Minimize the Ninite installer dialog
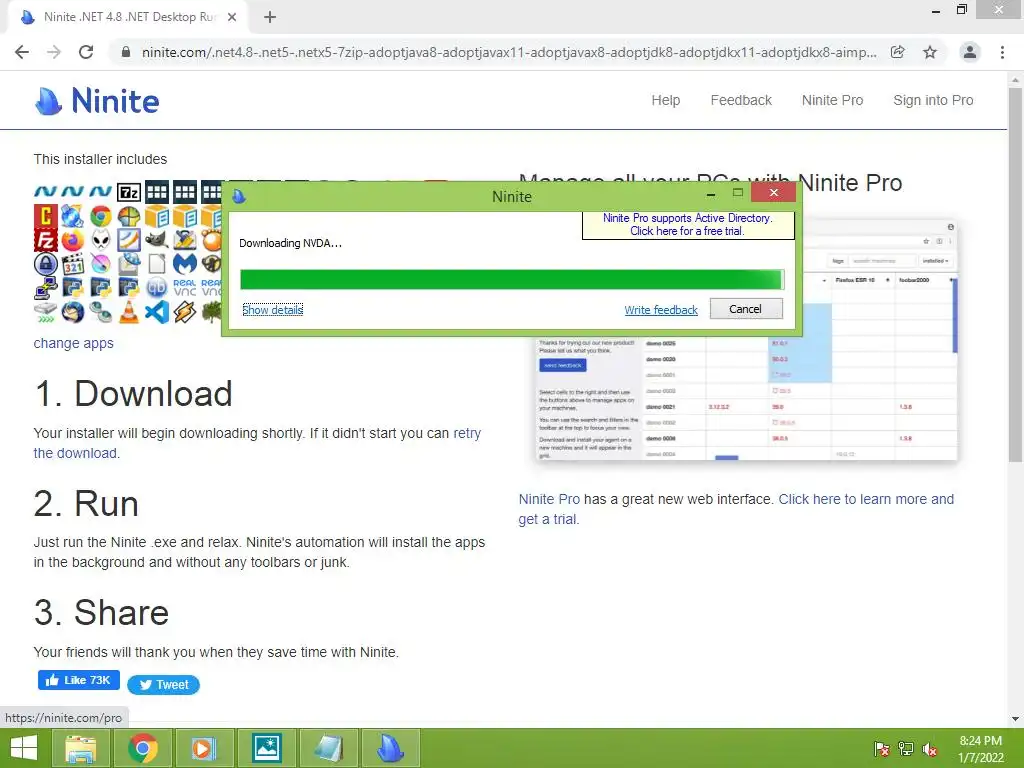Image resolution: width=1024 pixels, height=768 pixels. [711, 193]
